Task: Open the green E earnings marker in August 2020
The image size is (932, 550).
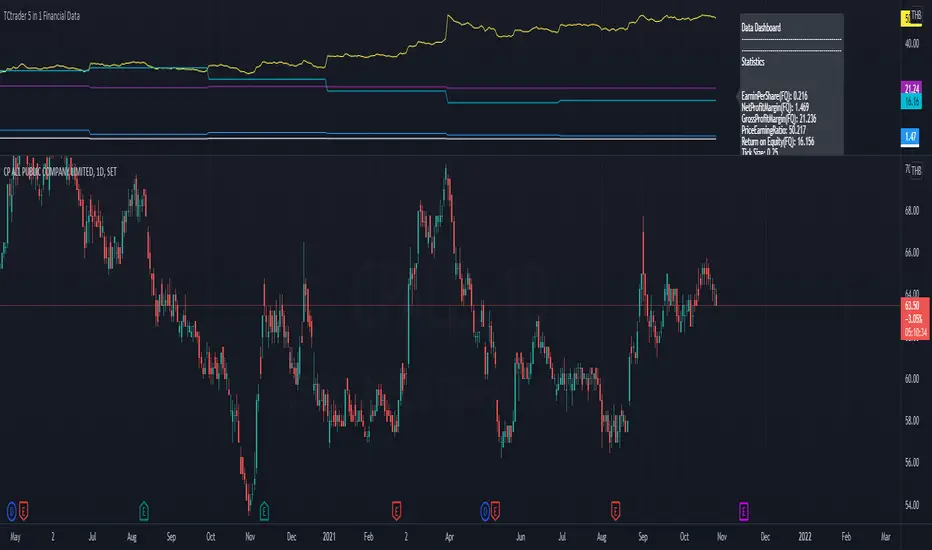Action: click(x=144, y=511)
